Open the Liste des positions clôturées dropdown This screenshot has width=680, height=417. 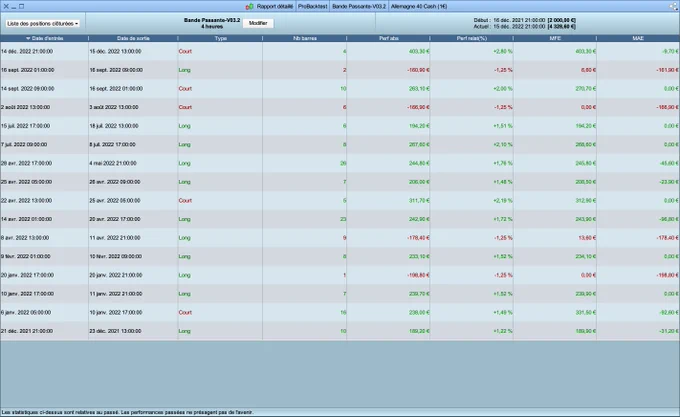click(x=42, y=23)
